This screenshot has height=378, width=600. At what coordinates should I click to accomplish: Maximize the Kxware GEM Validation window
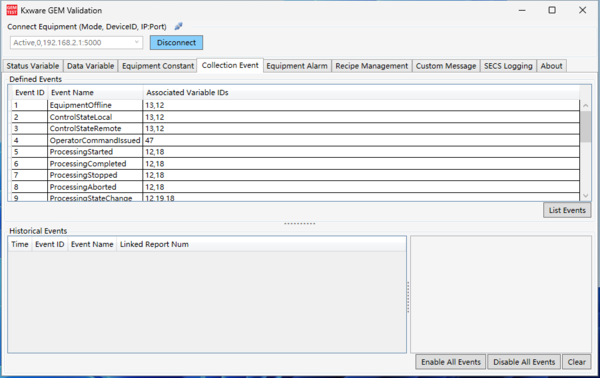(x=552, y=10)
